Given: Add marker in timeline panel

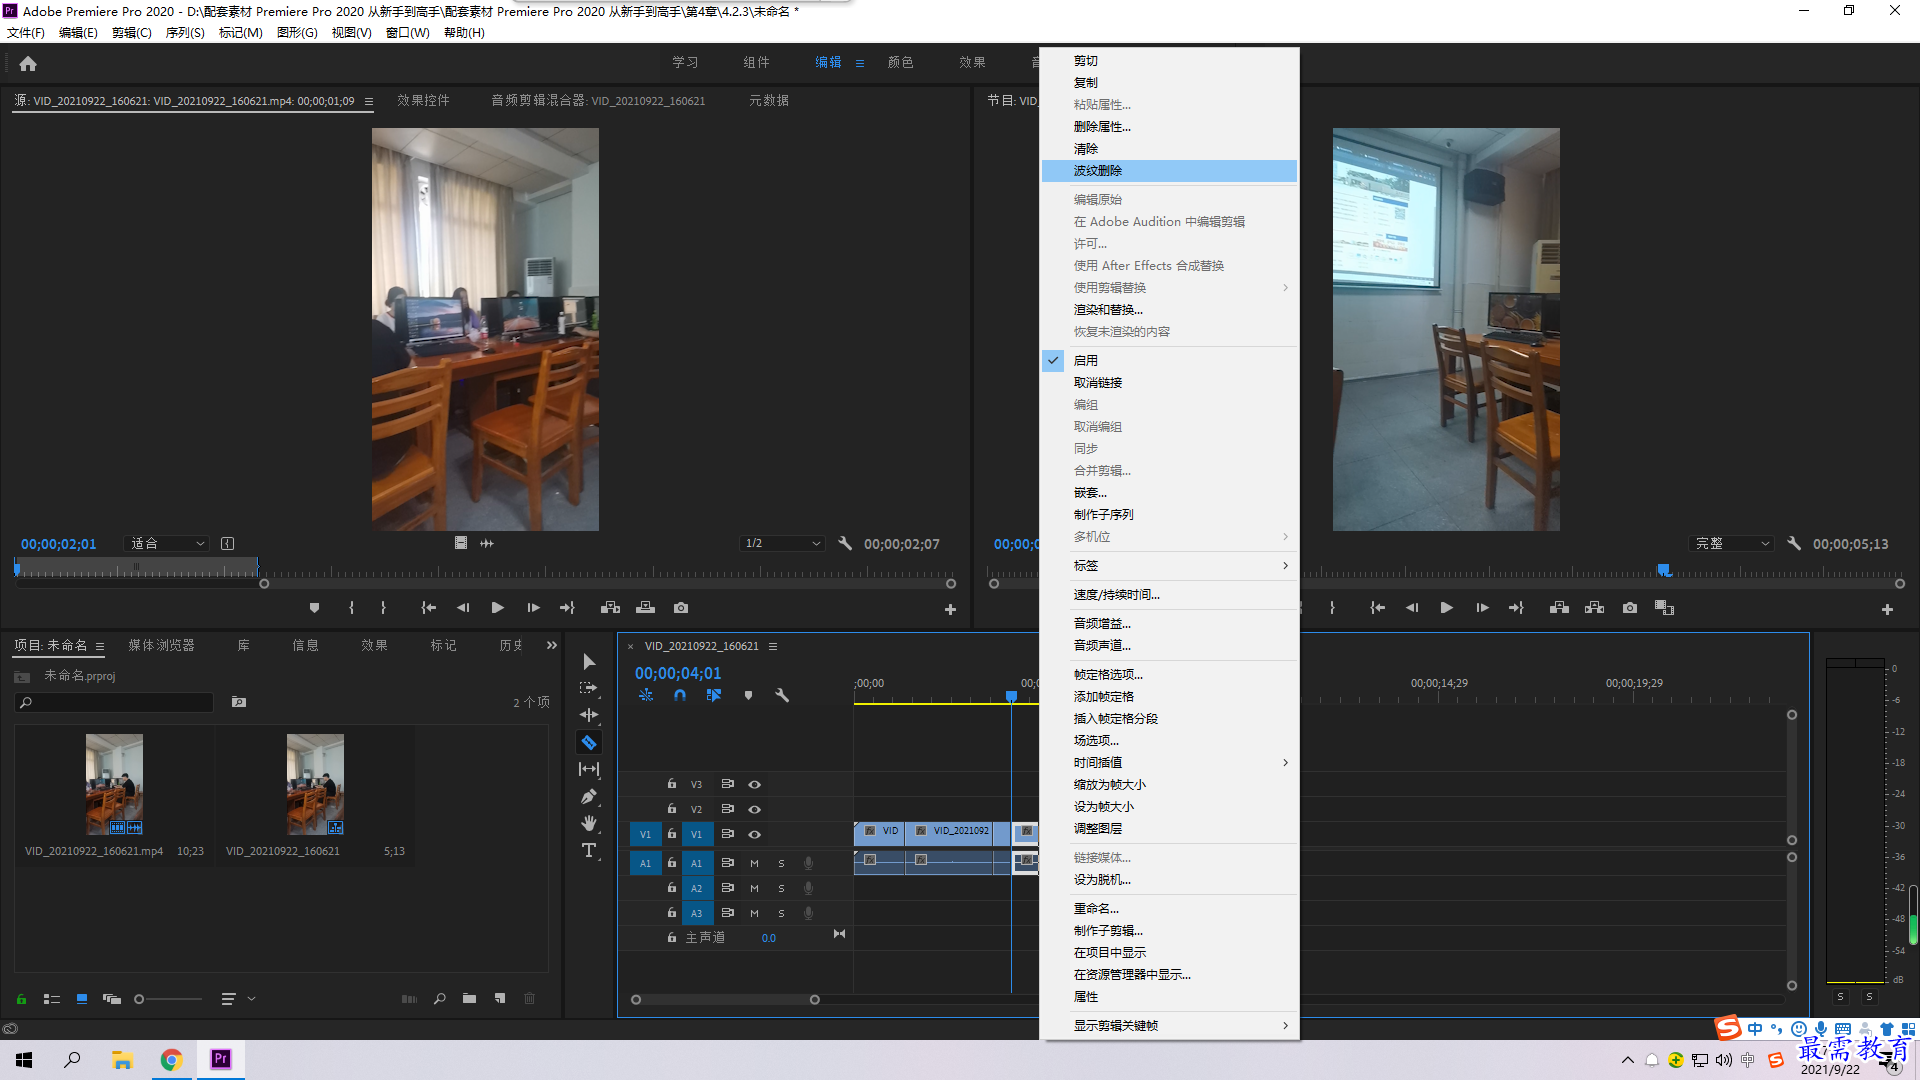Looking at the screenshot, I should tap(748, 695).
